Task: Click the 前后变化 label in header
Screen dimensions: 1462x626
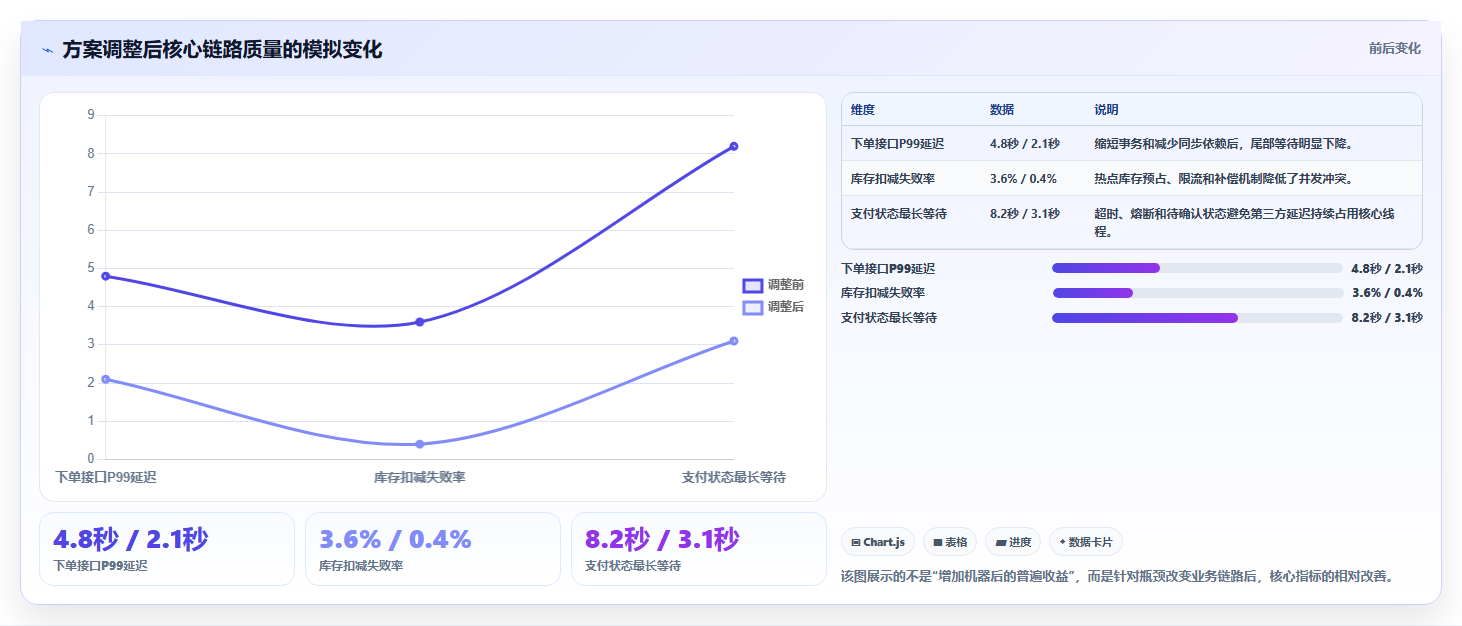Action: (x=1395, y=49)
